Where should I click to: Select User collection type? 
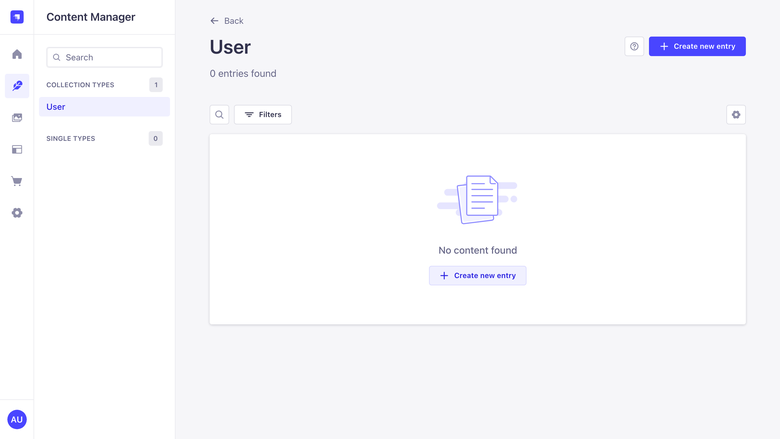[104, 107]
